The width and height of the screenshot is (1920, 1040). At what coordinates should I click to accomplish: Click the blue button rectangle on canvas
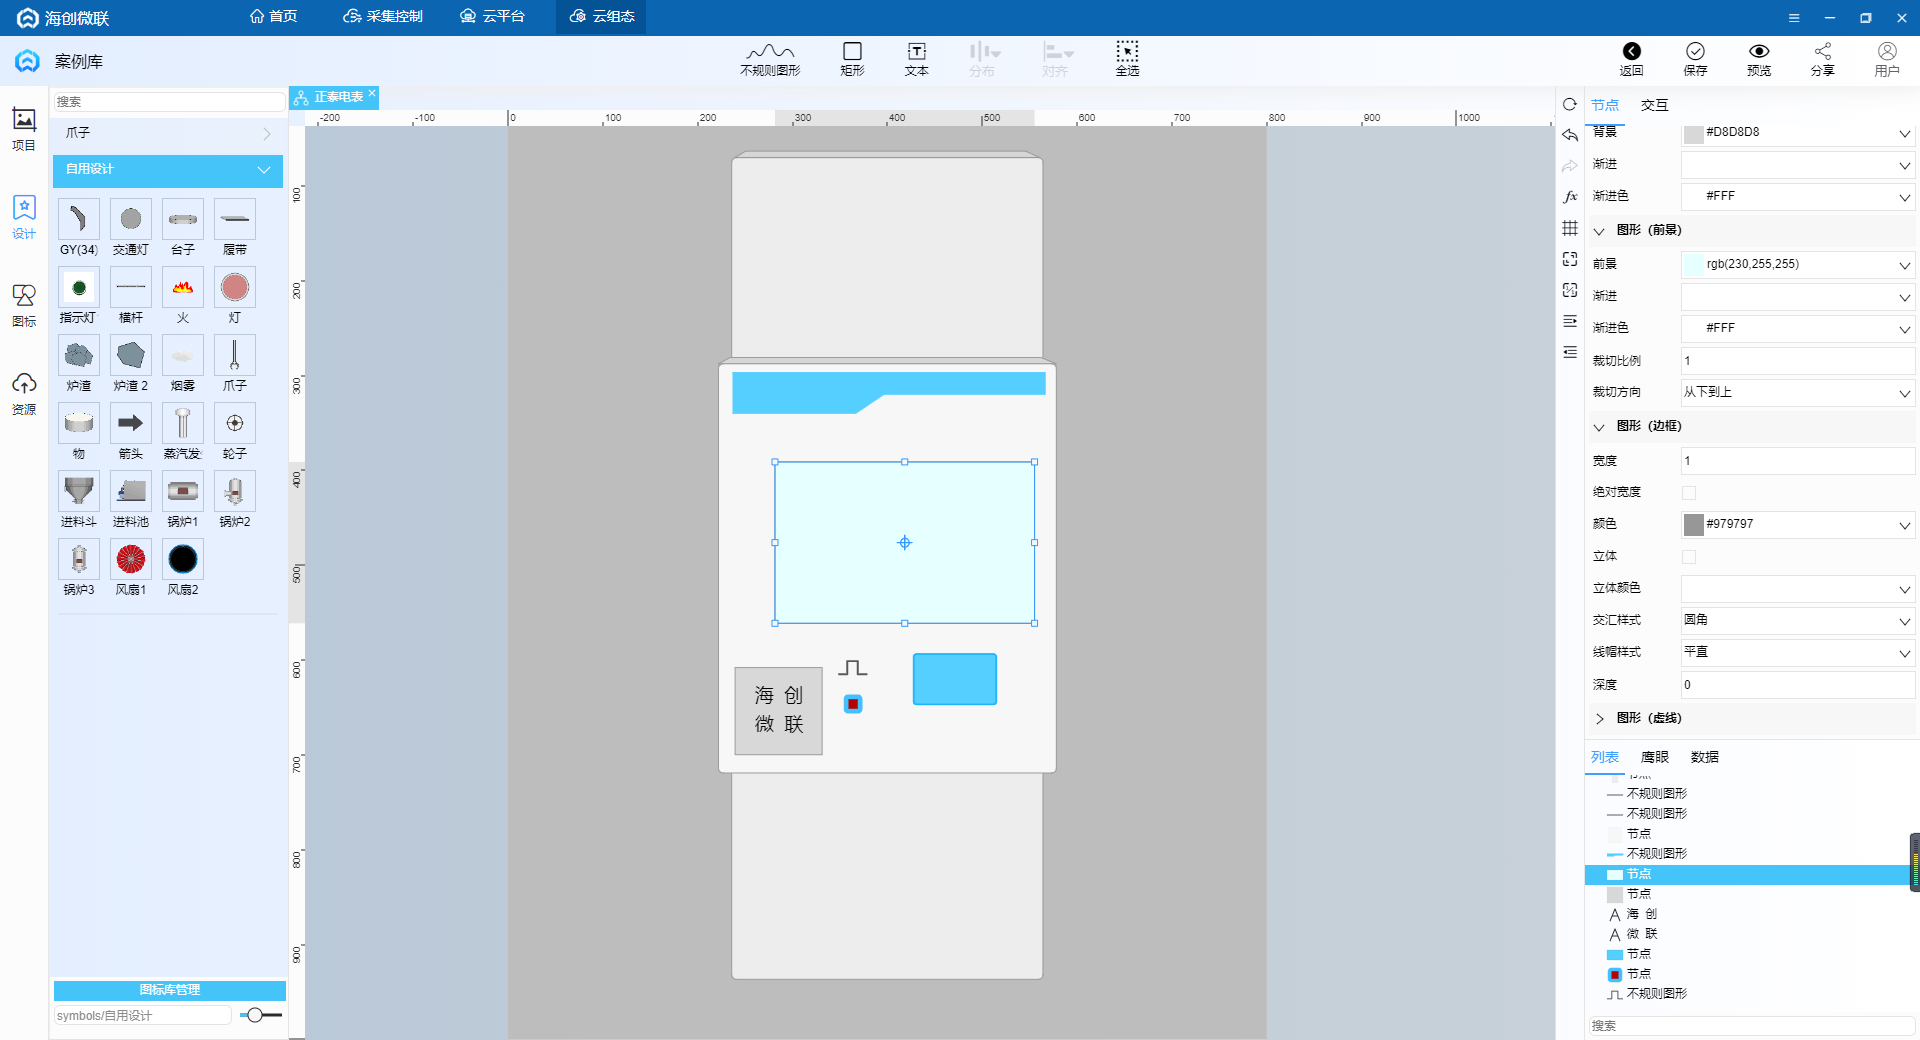point(955,679)
